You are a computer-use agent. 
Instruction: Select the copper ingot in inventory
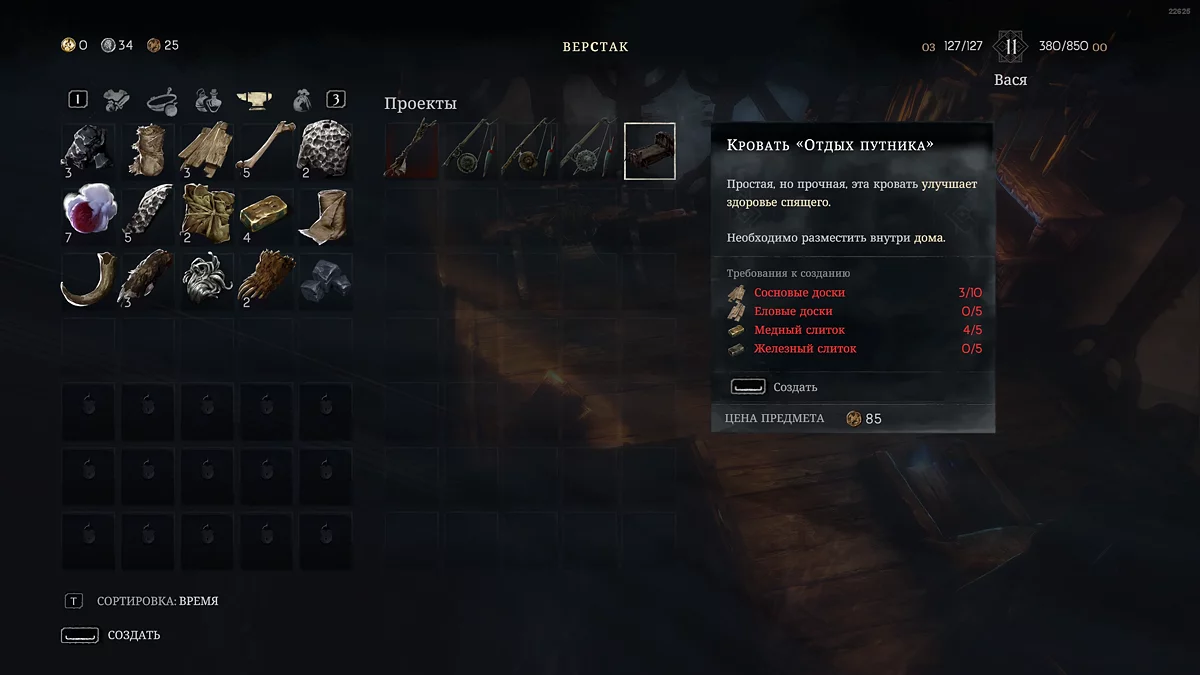point(266,214)
